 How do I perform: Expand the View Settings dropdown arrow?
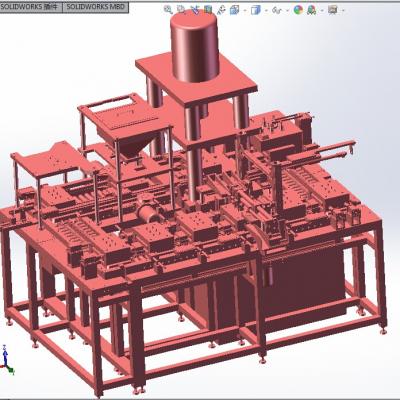tap(343, 11)
